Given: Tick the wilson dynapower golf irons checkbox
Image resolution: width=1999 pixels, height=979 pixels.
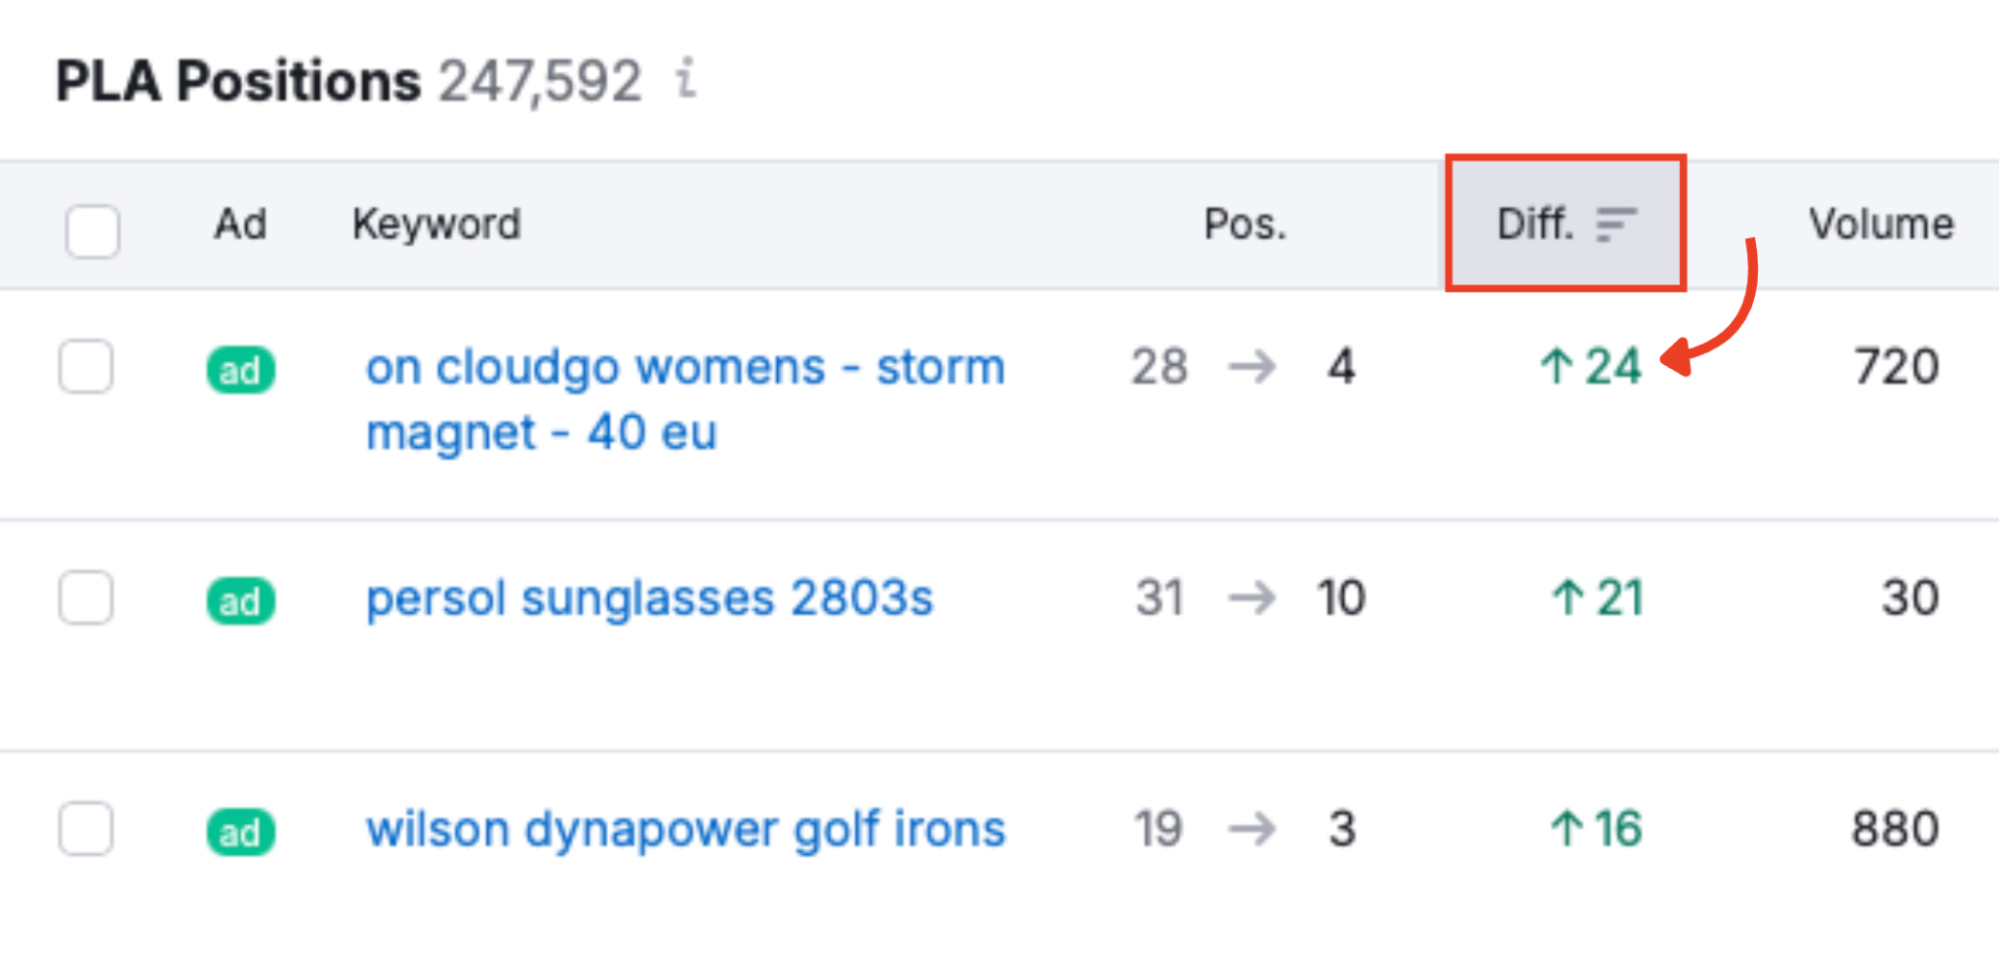Looking at the screenshot, I should [86, 829].
